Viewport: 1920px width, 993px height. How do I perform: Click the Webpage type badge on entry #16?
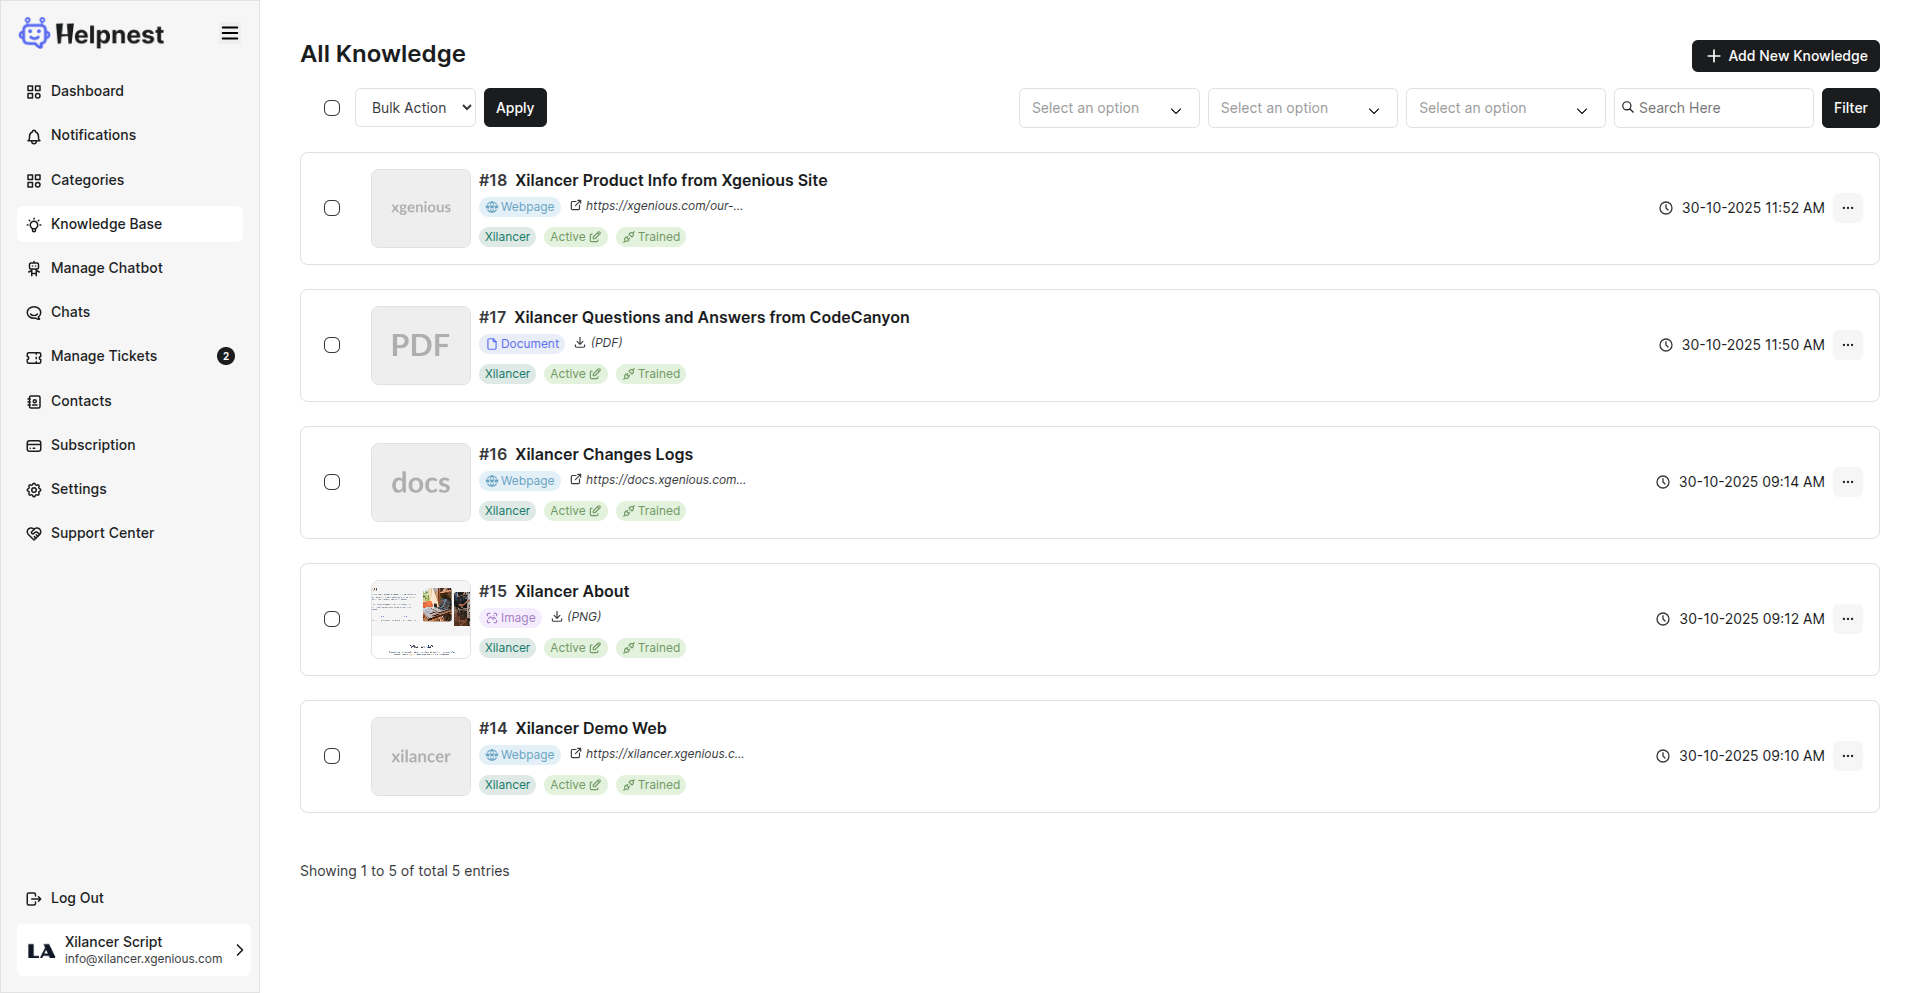(520, 481)
